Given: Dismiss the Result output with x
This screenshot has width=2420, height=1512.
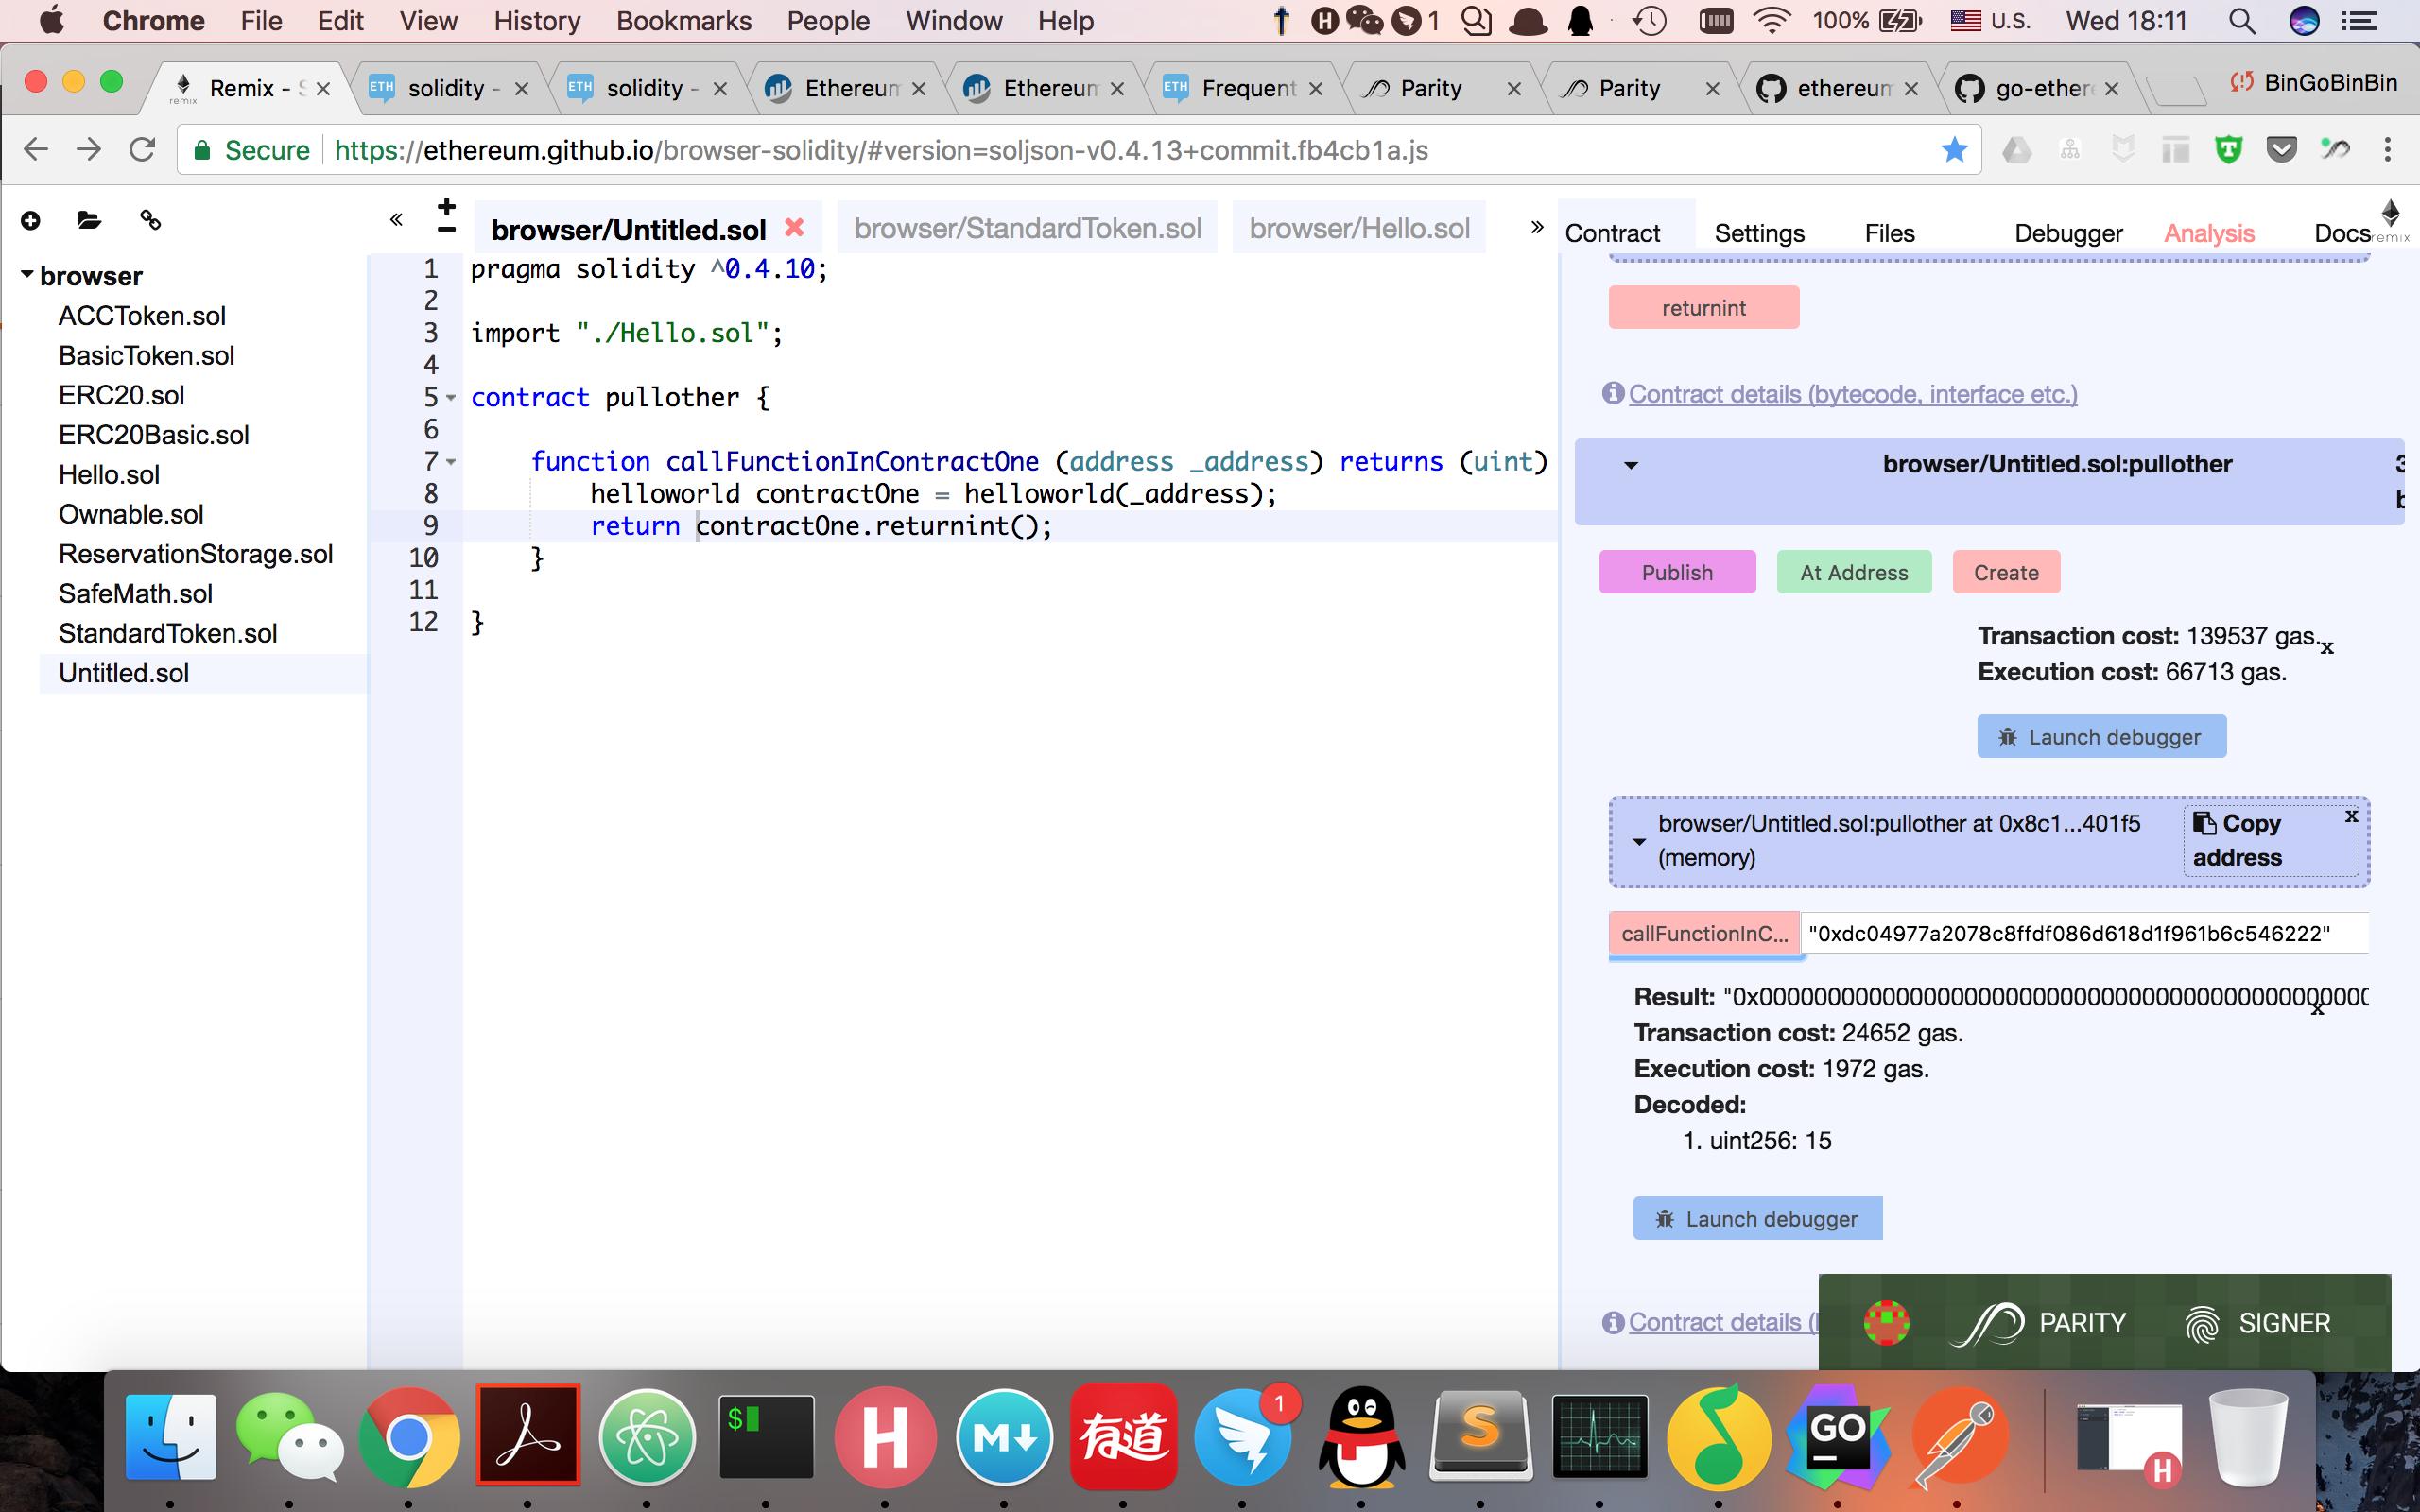Looking at the screenshot, I should (x=2317, y=1008).
